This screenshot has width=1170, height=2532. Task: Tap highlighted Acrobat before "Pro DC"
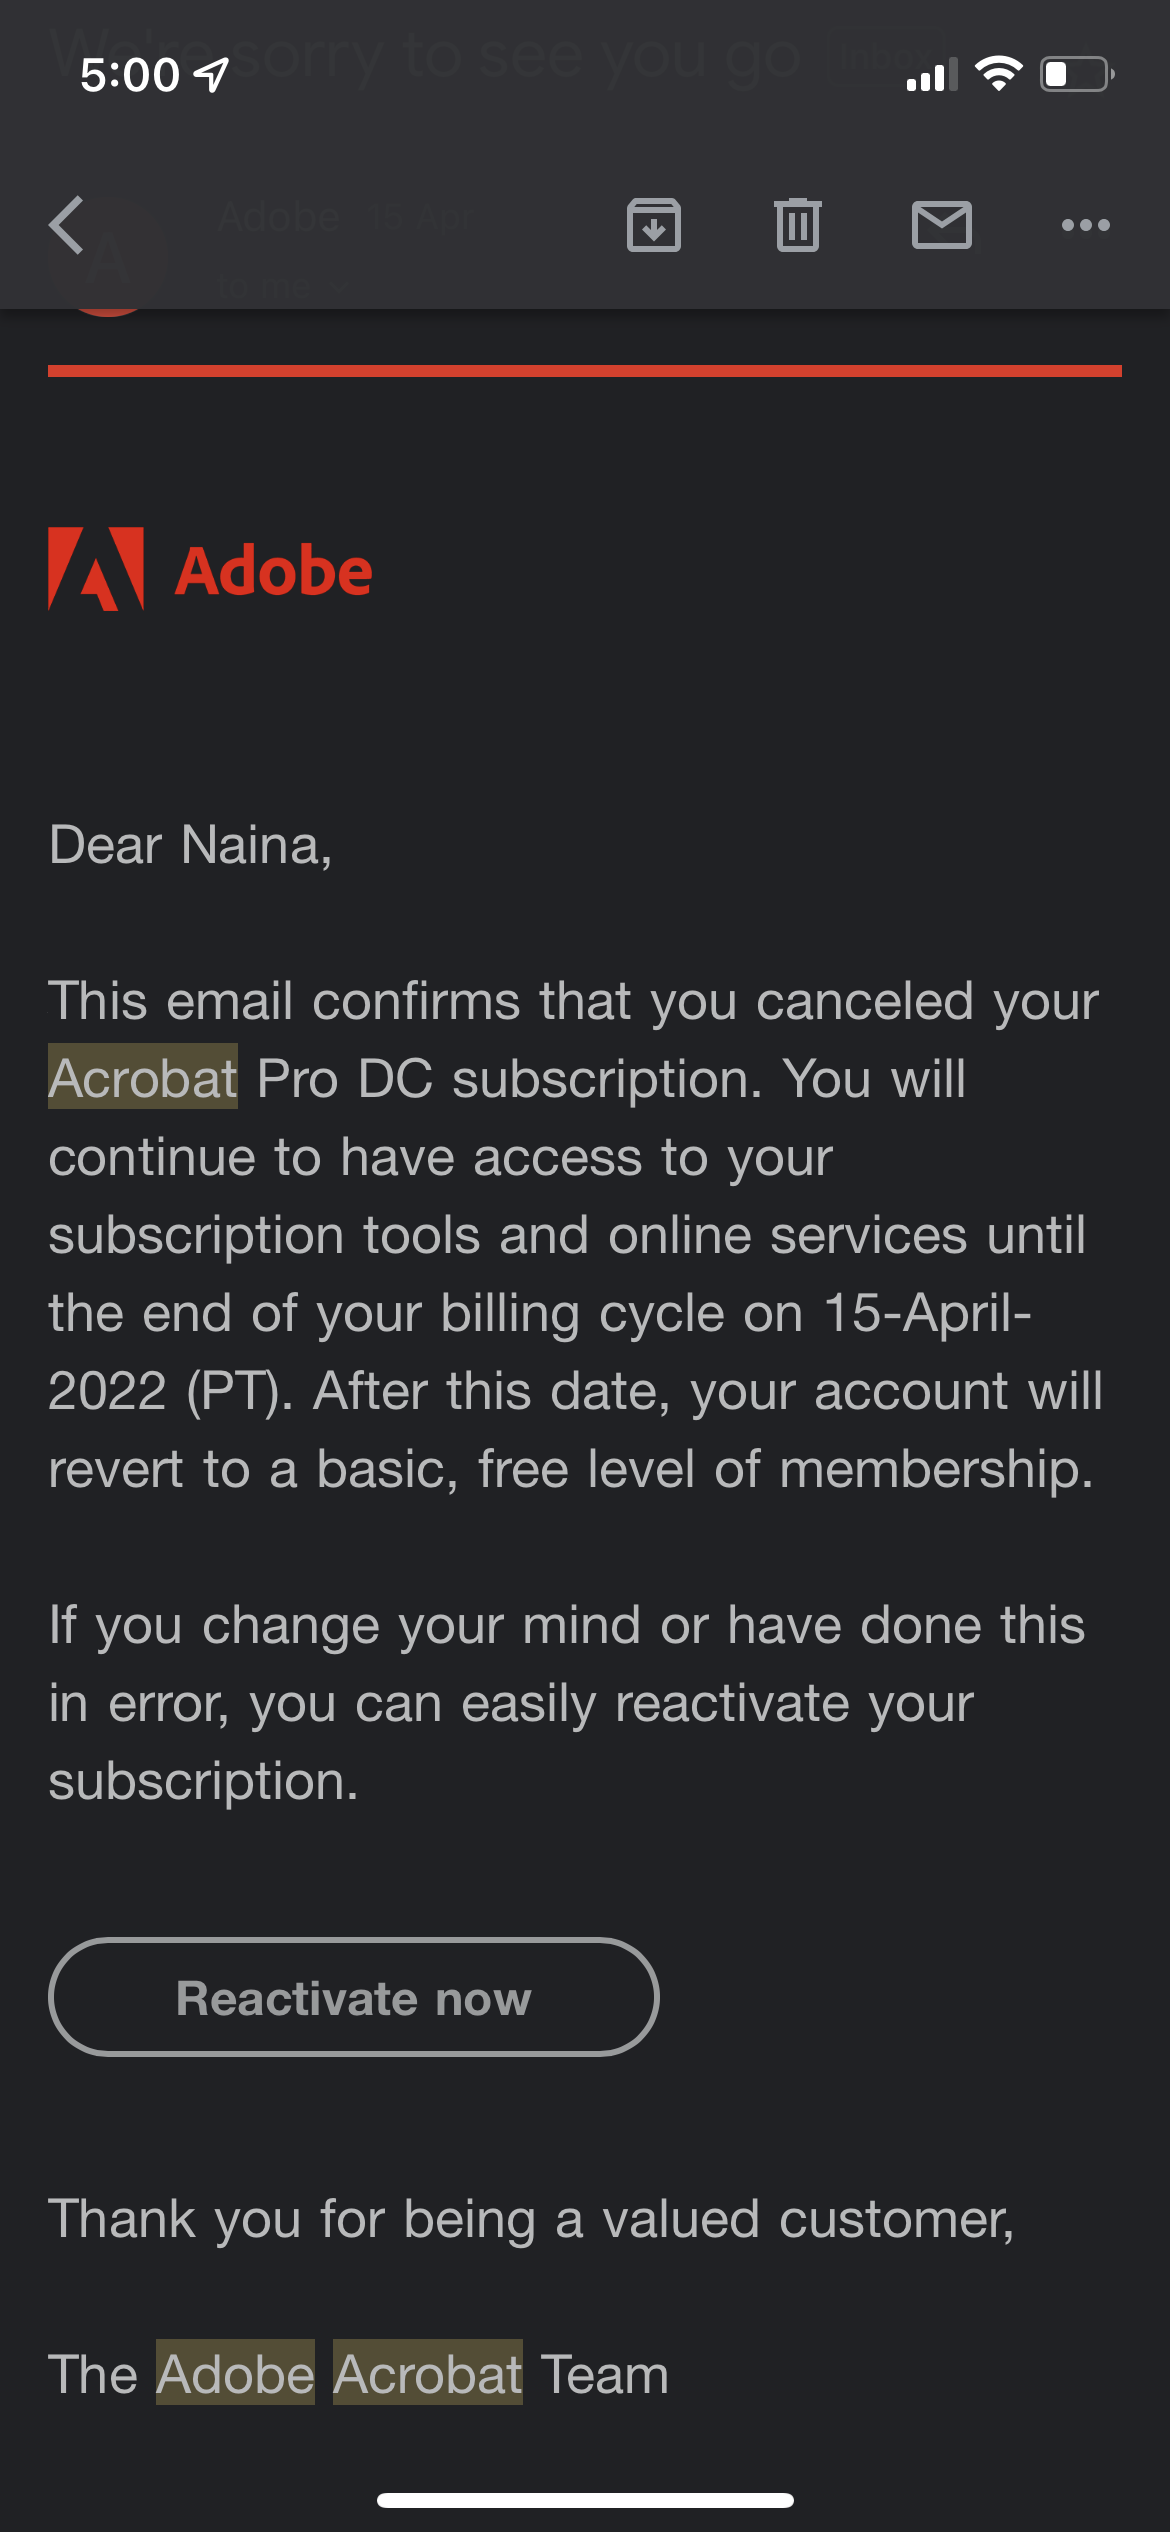click(143, 1078)
